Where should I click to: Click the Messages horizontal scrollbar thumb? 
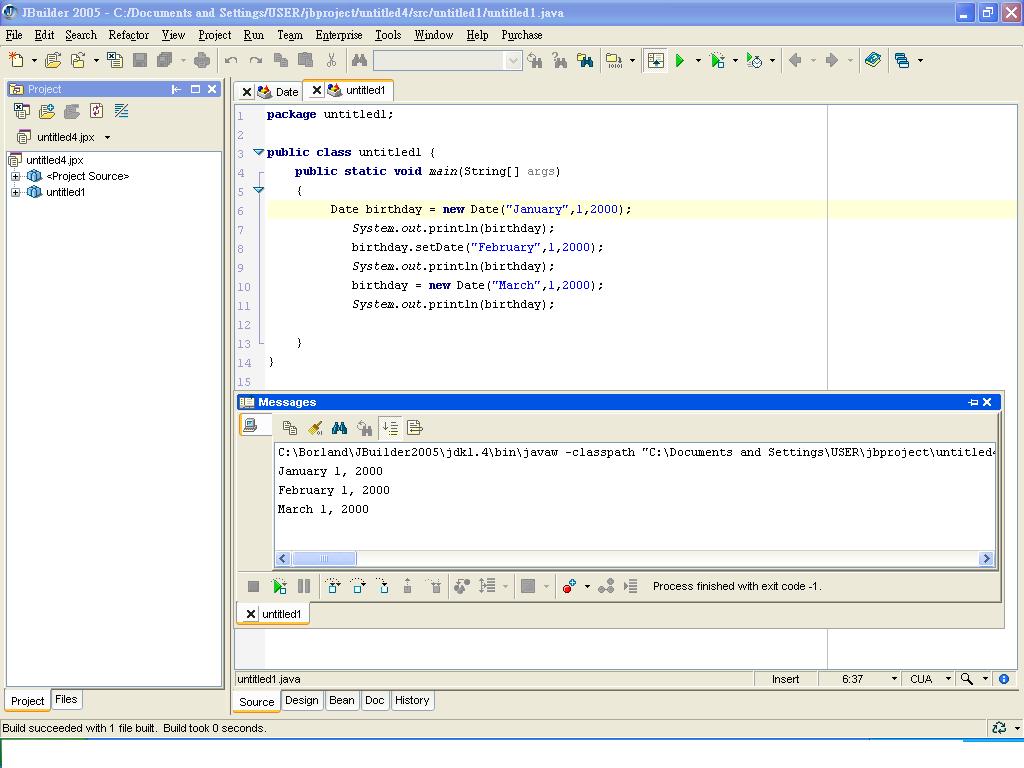click(324, 558)
